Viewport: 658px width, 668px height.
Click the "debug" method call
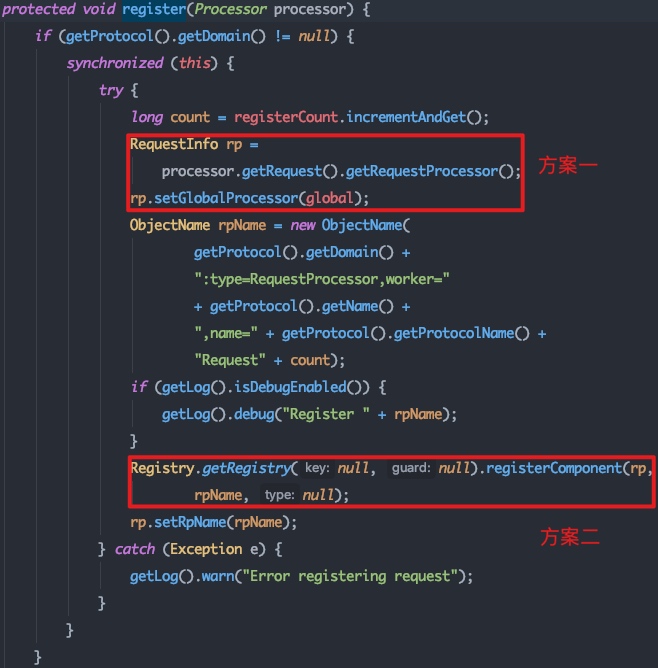pyautogui.click(x=254, y=414)
